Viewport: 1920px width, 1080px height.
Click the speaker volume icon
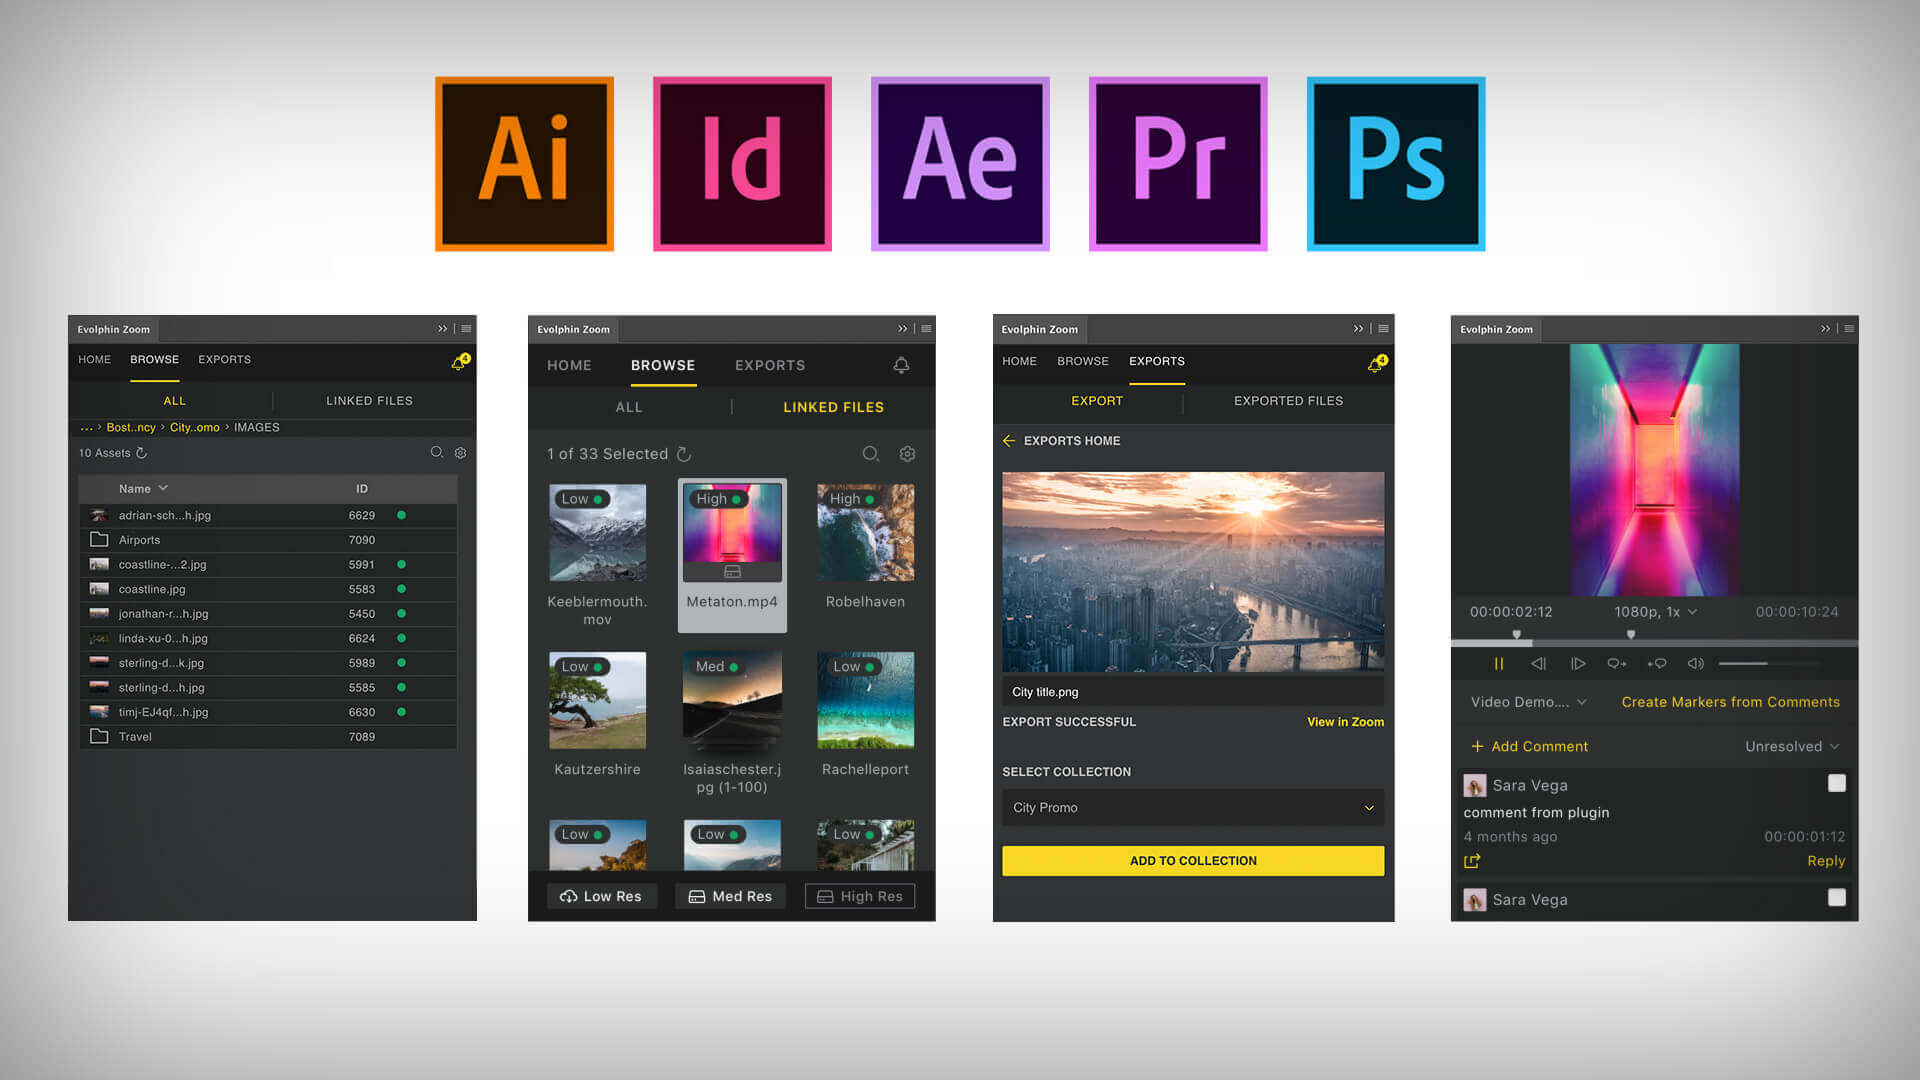tap(1695, 664)
